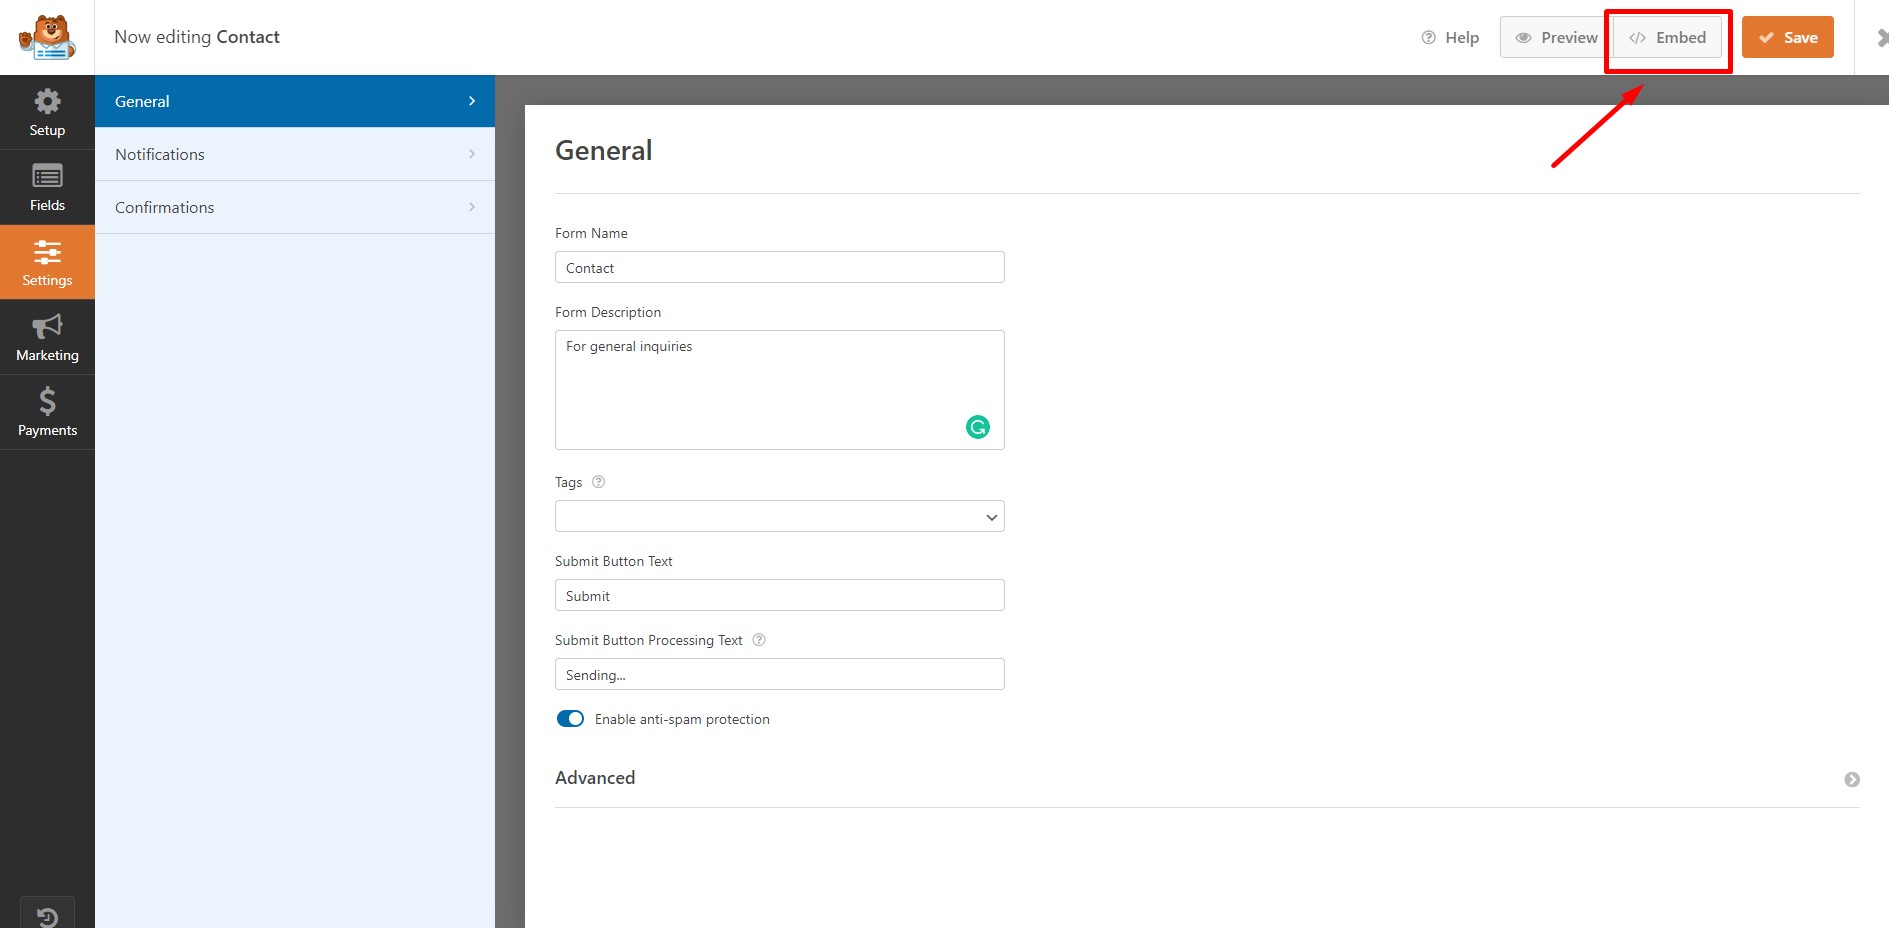Click the Confirmations row chevron
The image size is (1889, 928).
click(472, 207)
